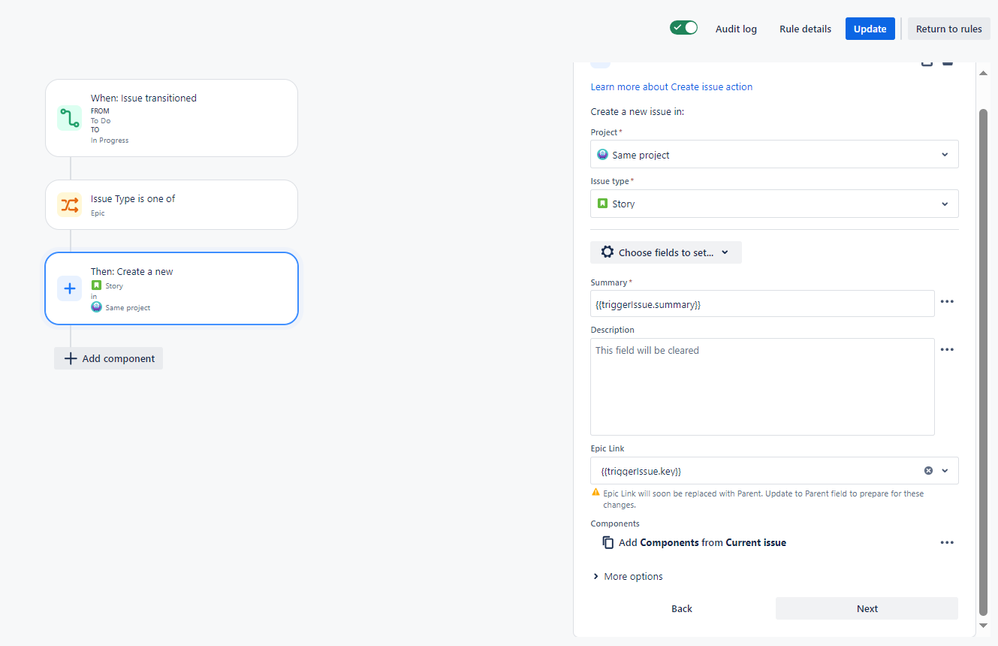
Task: Open the Project dropdown
Action: coord(774,155)
